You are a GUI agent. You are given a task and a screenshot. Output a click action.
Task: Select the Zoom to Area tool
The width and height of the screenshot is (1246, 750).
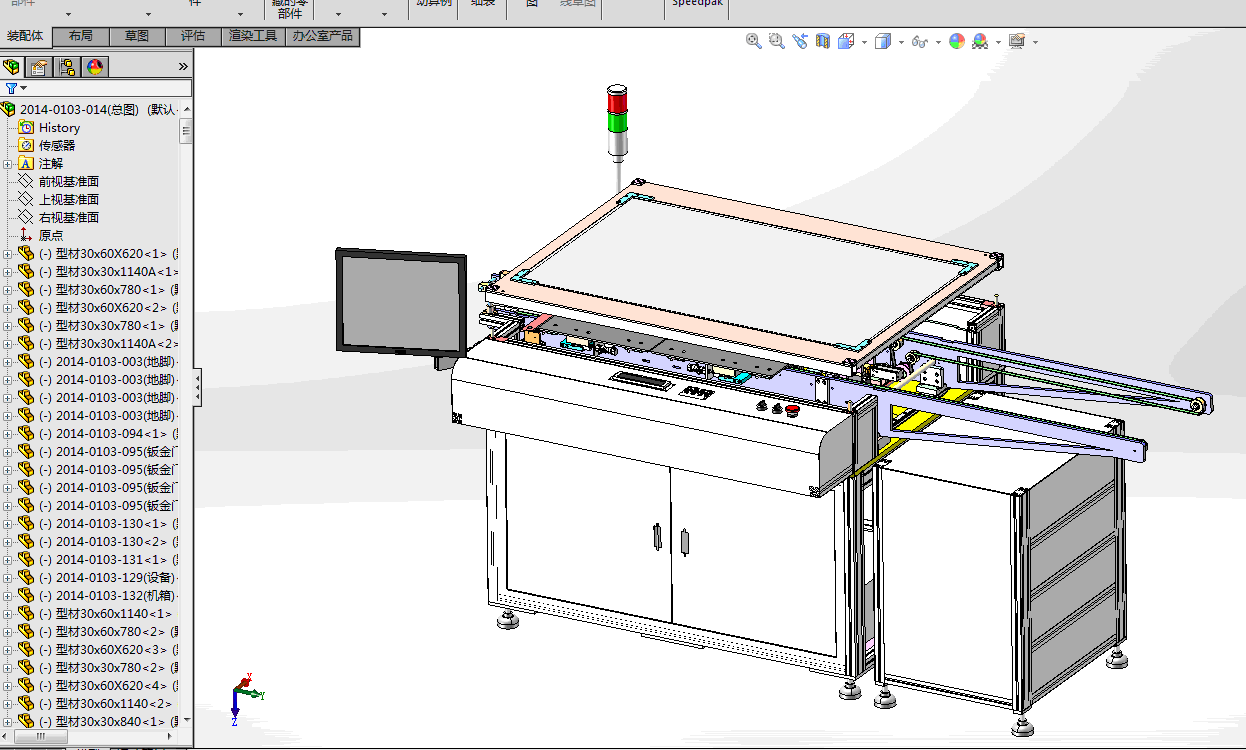(777, 41)
